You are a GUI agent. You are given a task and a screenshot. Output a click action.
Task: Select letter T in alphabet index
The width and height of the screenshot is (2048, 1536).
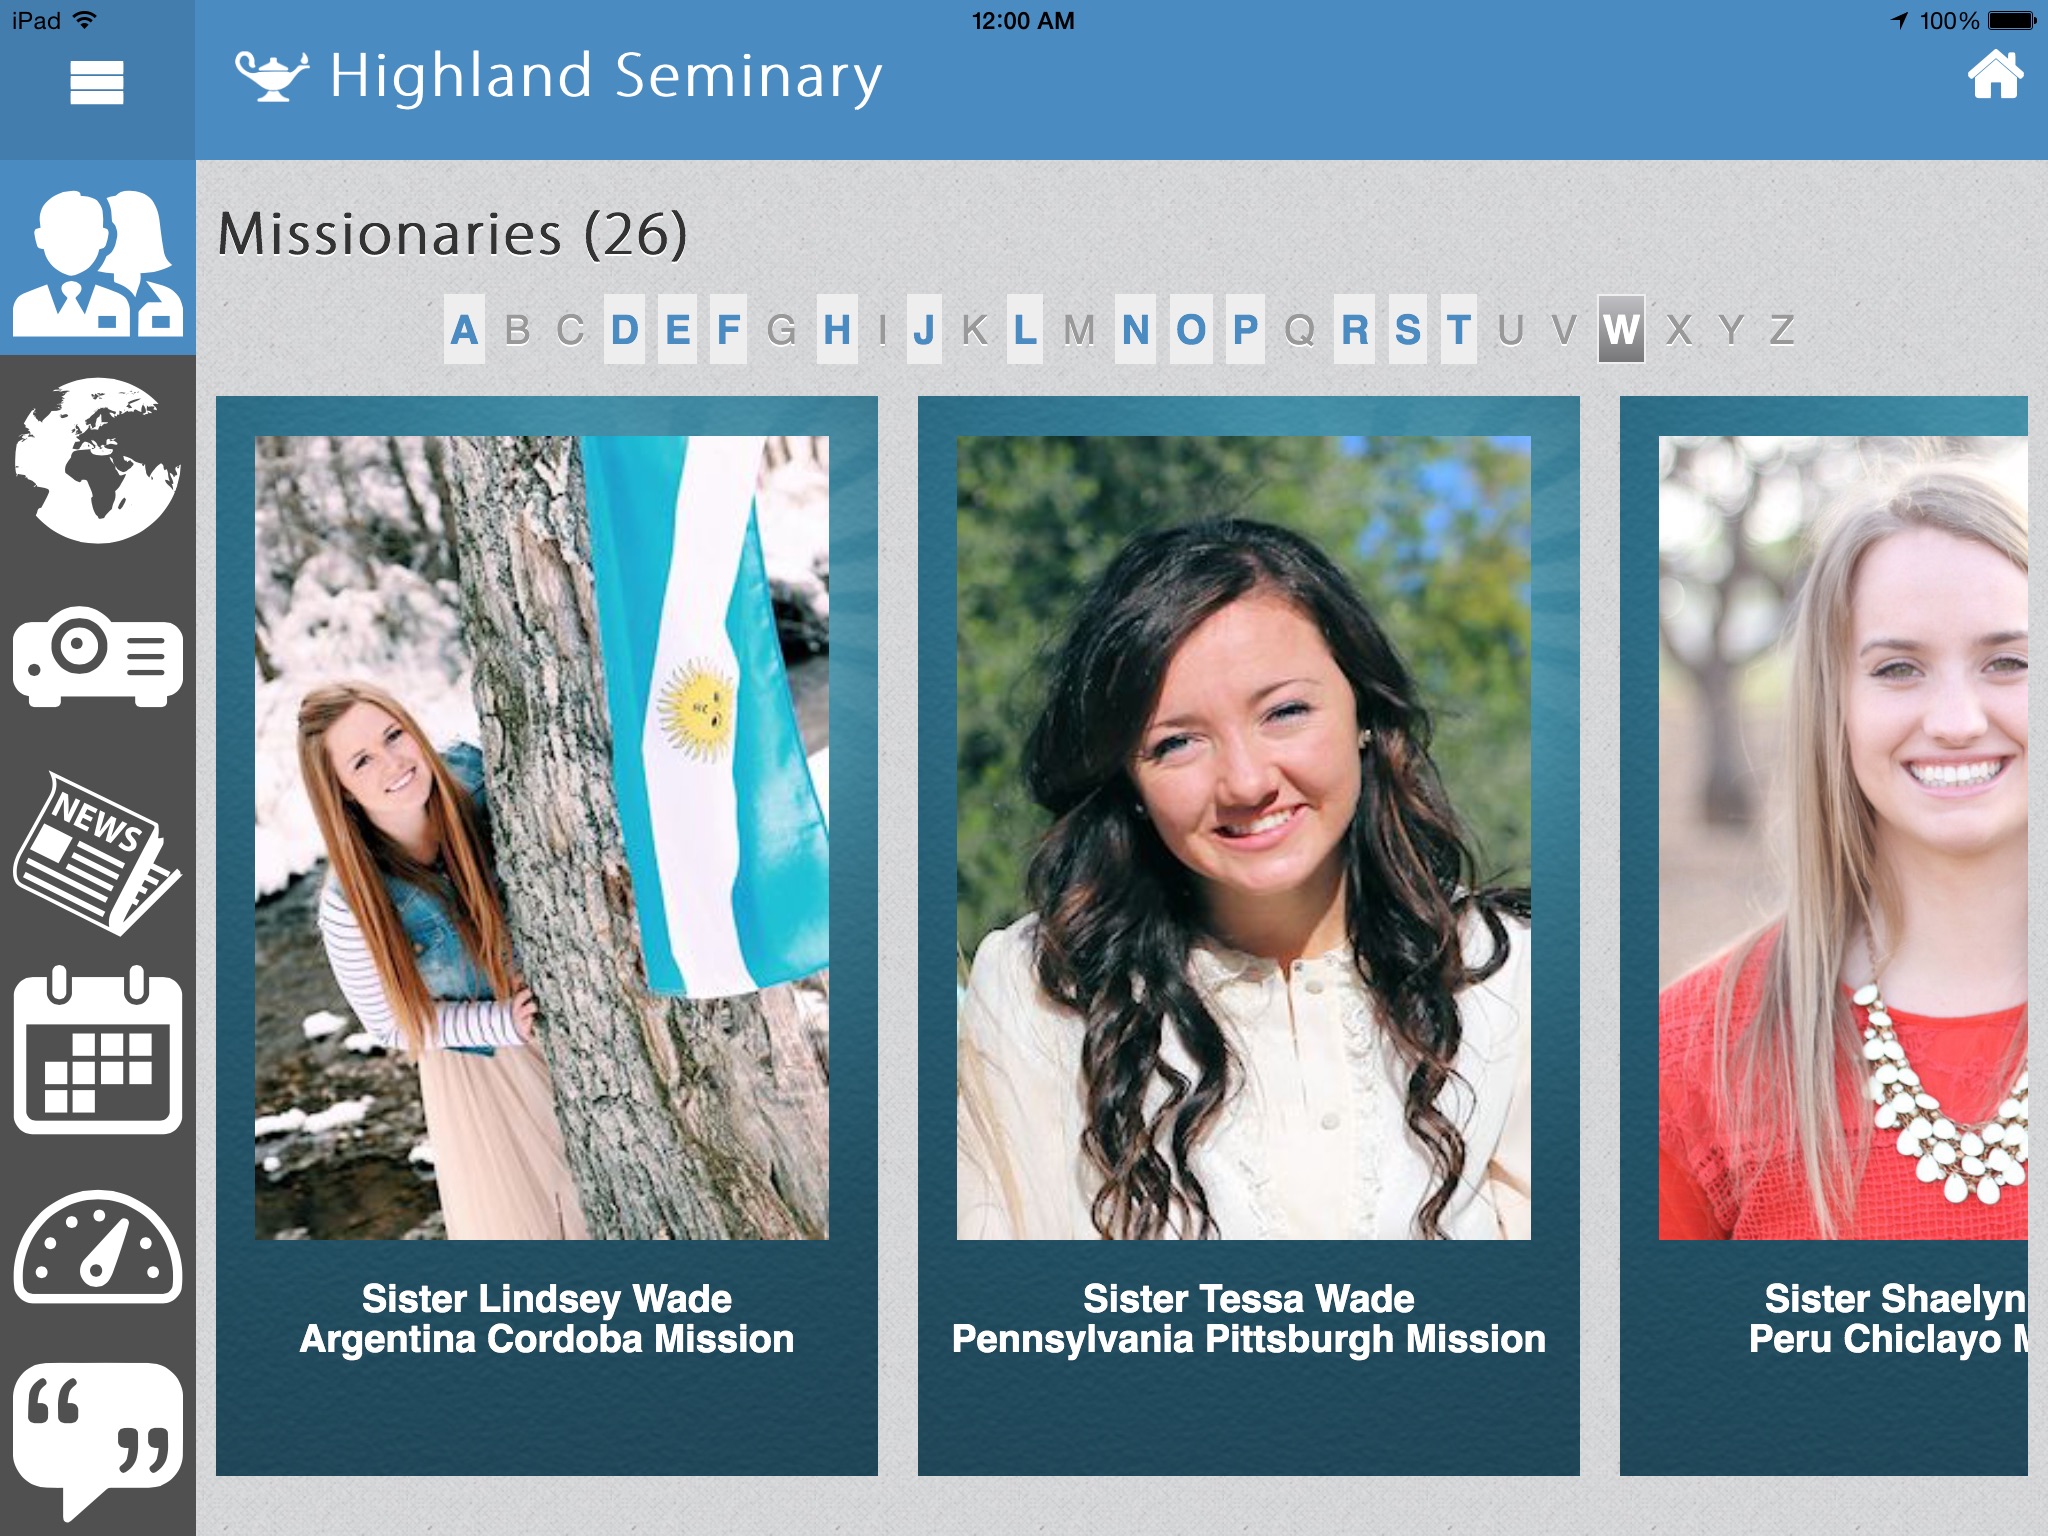1459,329
